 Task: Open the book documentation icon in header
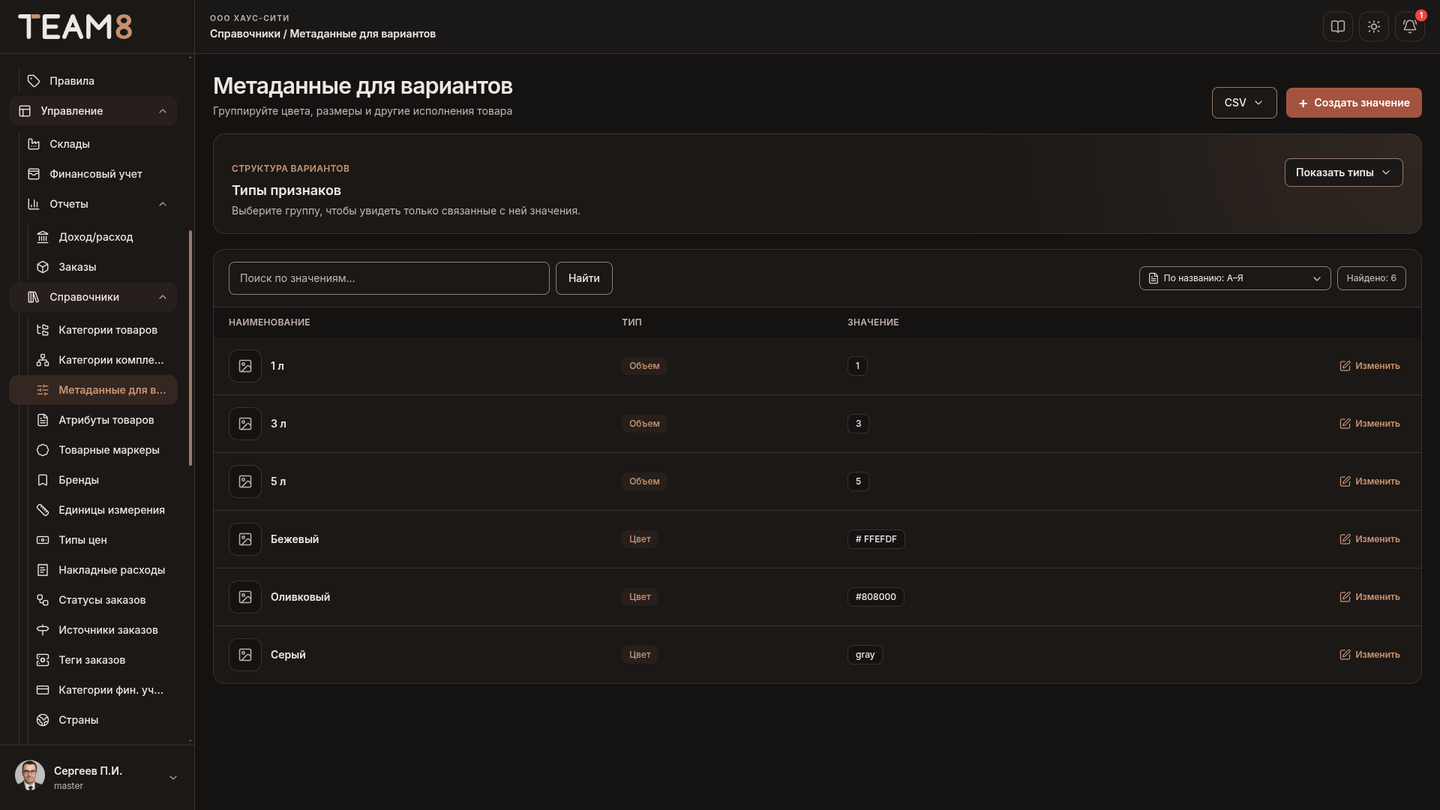pyautogui.click(x=1338, y=27)
